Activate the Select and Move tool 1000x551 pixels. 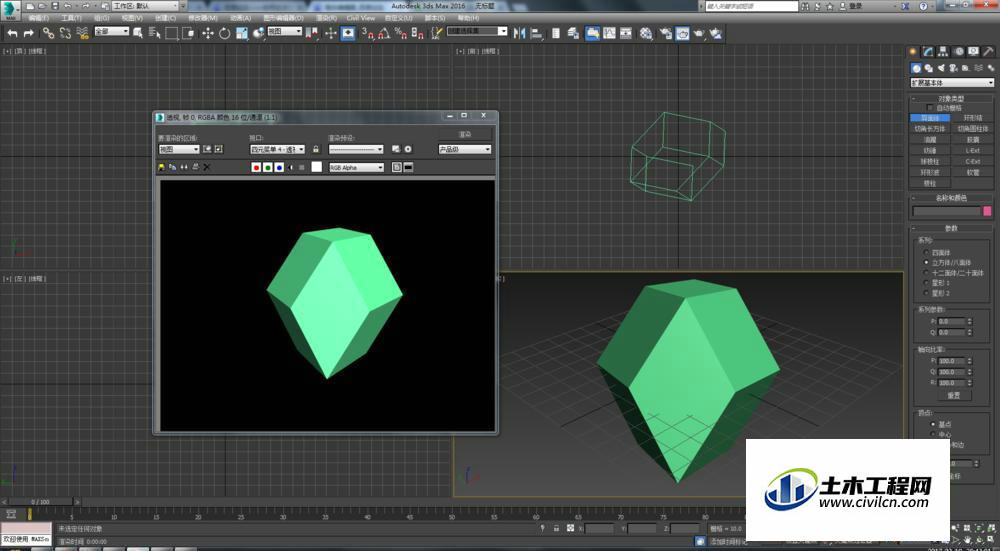[208, 33]
